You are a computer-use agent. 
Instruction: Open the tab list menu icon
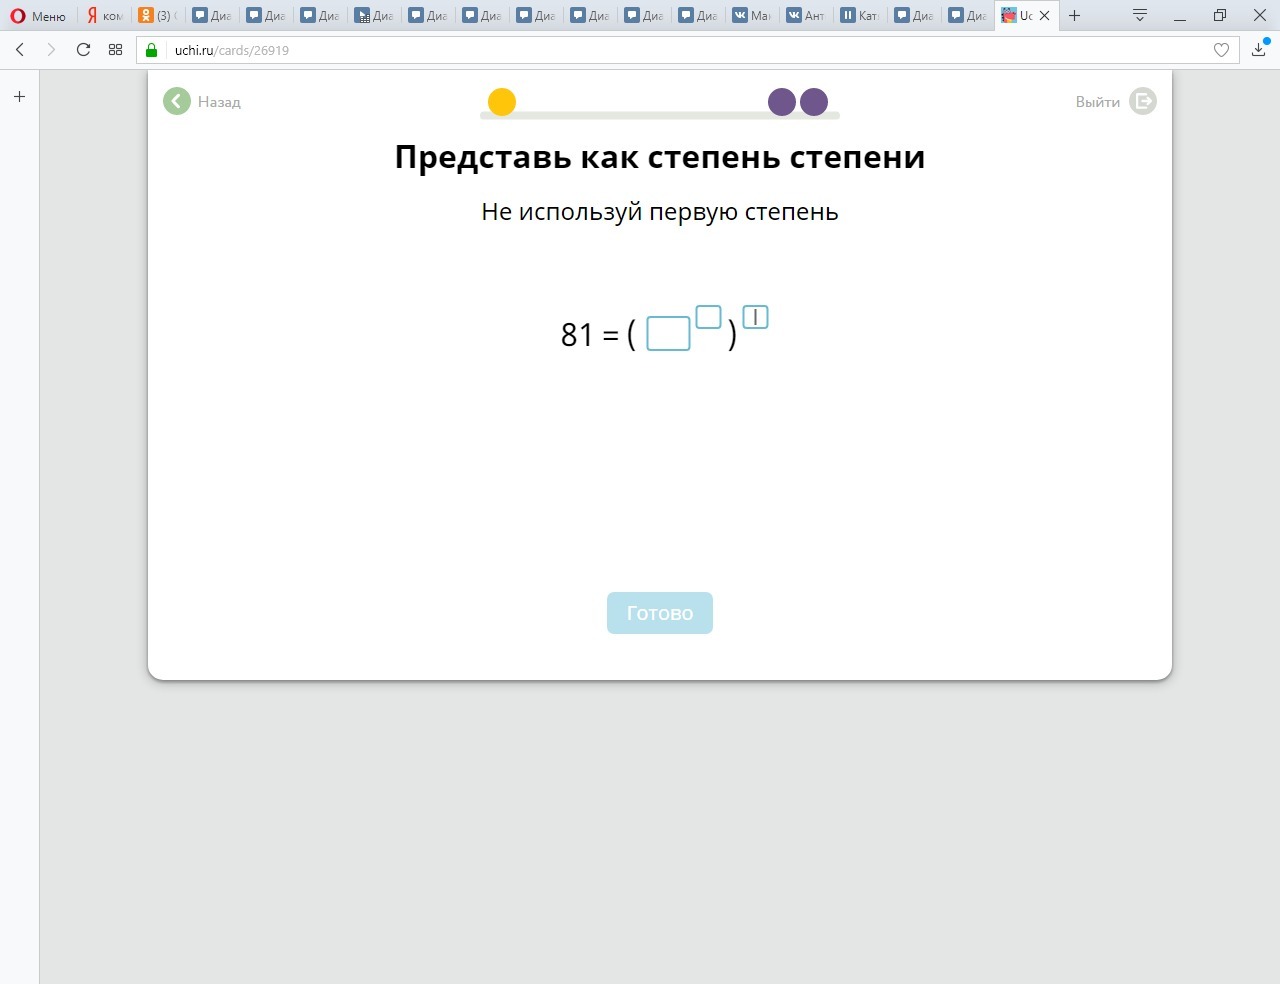(1140, 16)
